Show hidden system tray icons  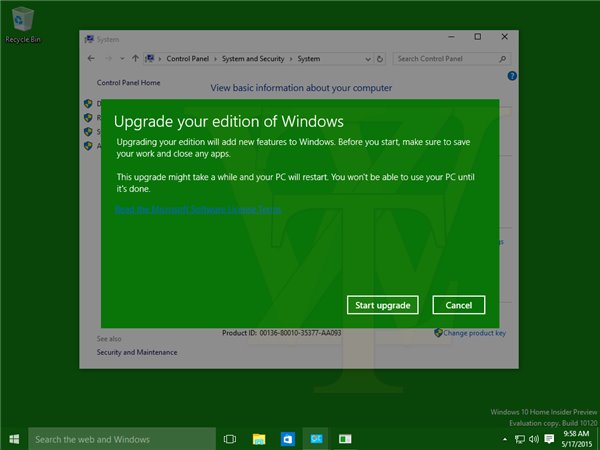[x=504, y=439]
